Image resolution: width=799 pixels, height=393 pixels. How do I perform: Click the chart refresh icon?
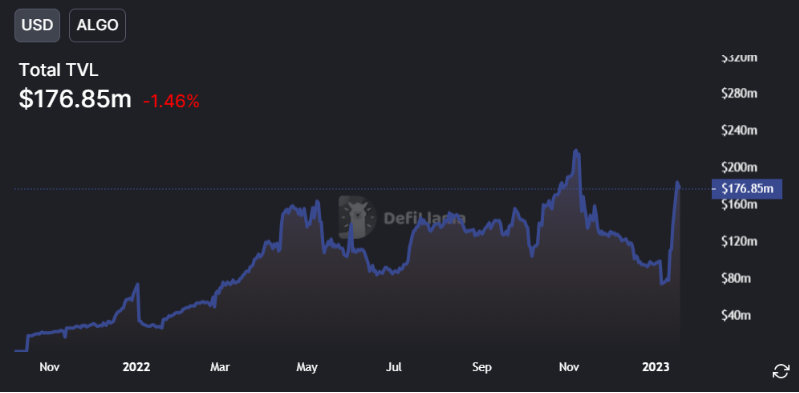tap(781, 371)
